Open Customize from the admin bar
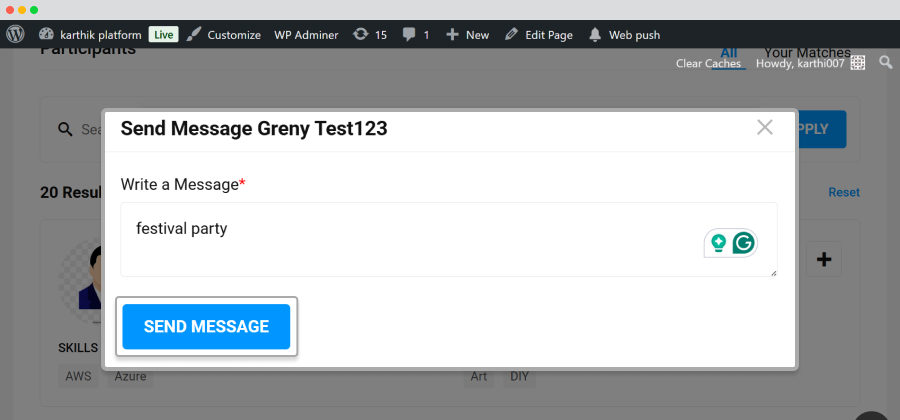 click(x=224, y=35)
